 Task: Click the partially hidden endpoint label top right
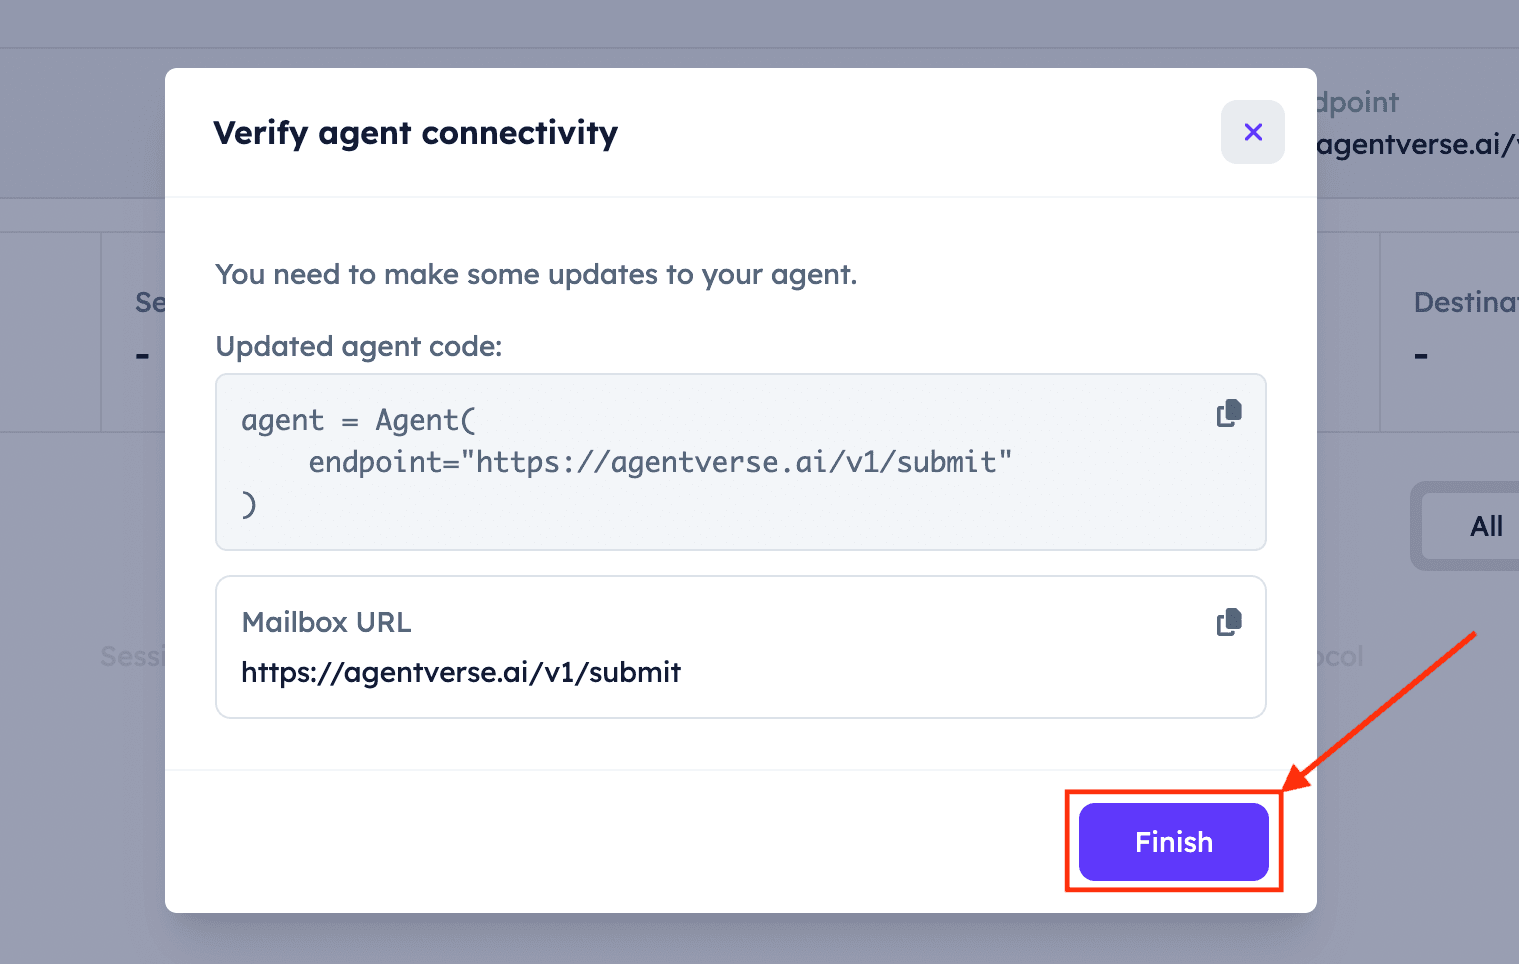tap(1358, 102)
